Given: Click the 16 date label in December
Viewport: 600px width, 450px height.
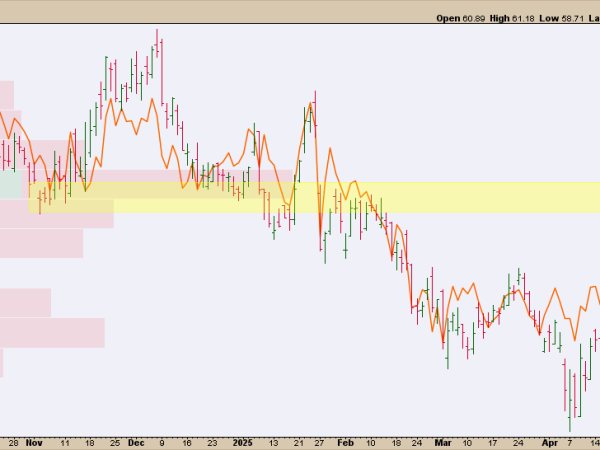Looking at the screenshot, I should 186,443.
